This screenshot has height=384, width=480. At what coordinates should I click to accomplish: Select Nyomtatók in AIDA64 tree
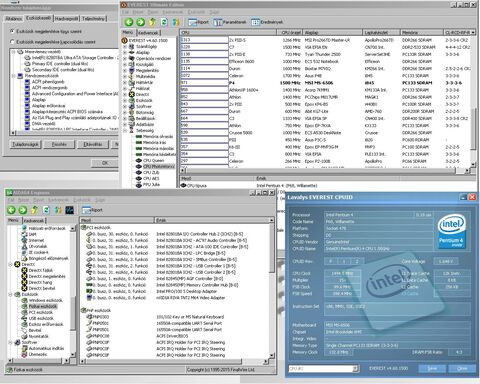tap(39, 336)
